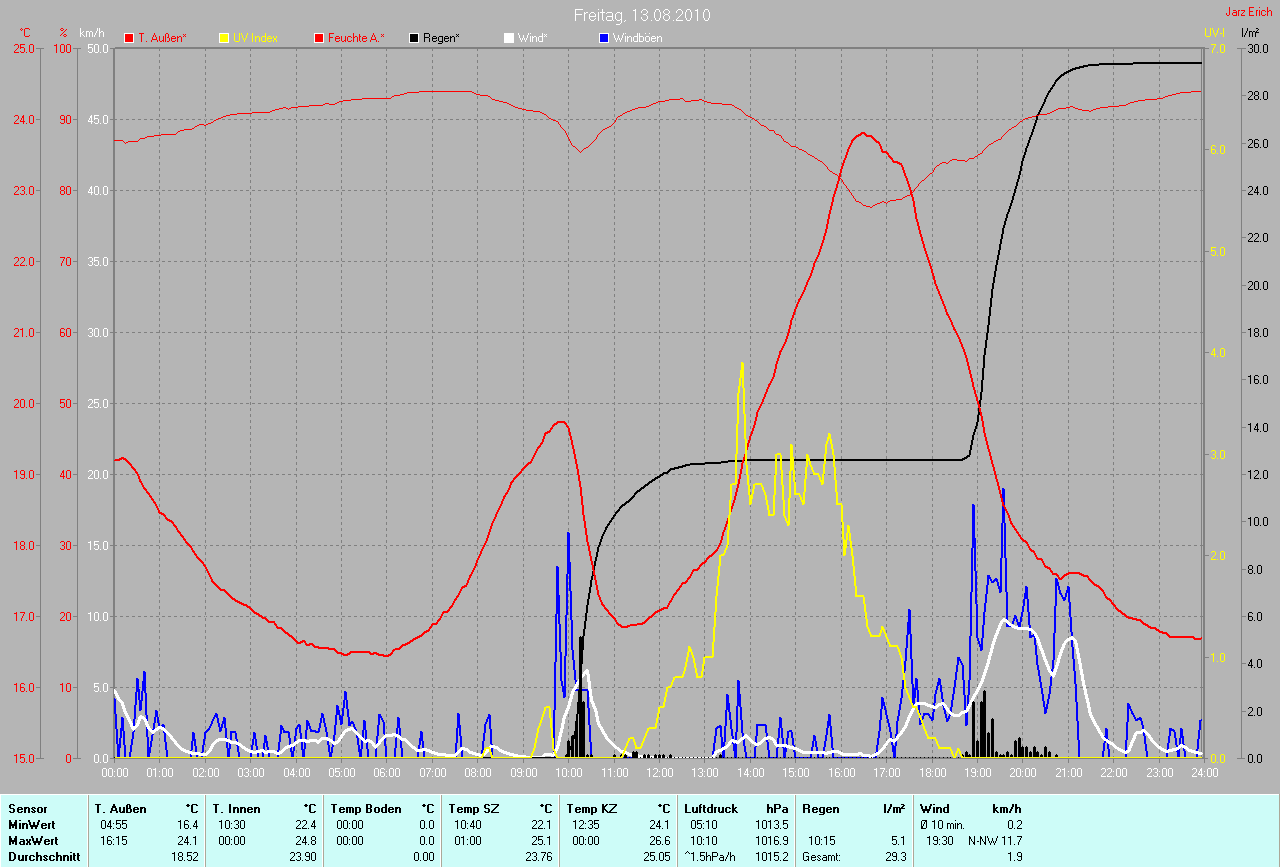1280x867 pixels.
Task: Select the Luftdruck column header
Action: coord(709,808)
